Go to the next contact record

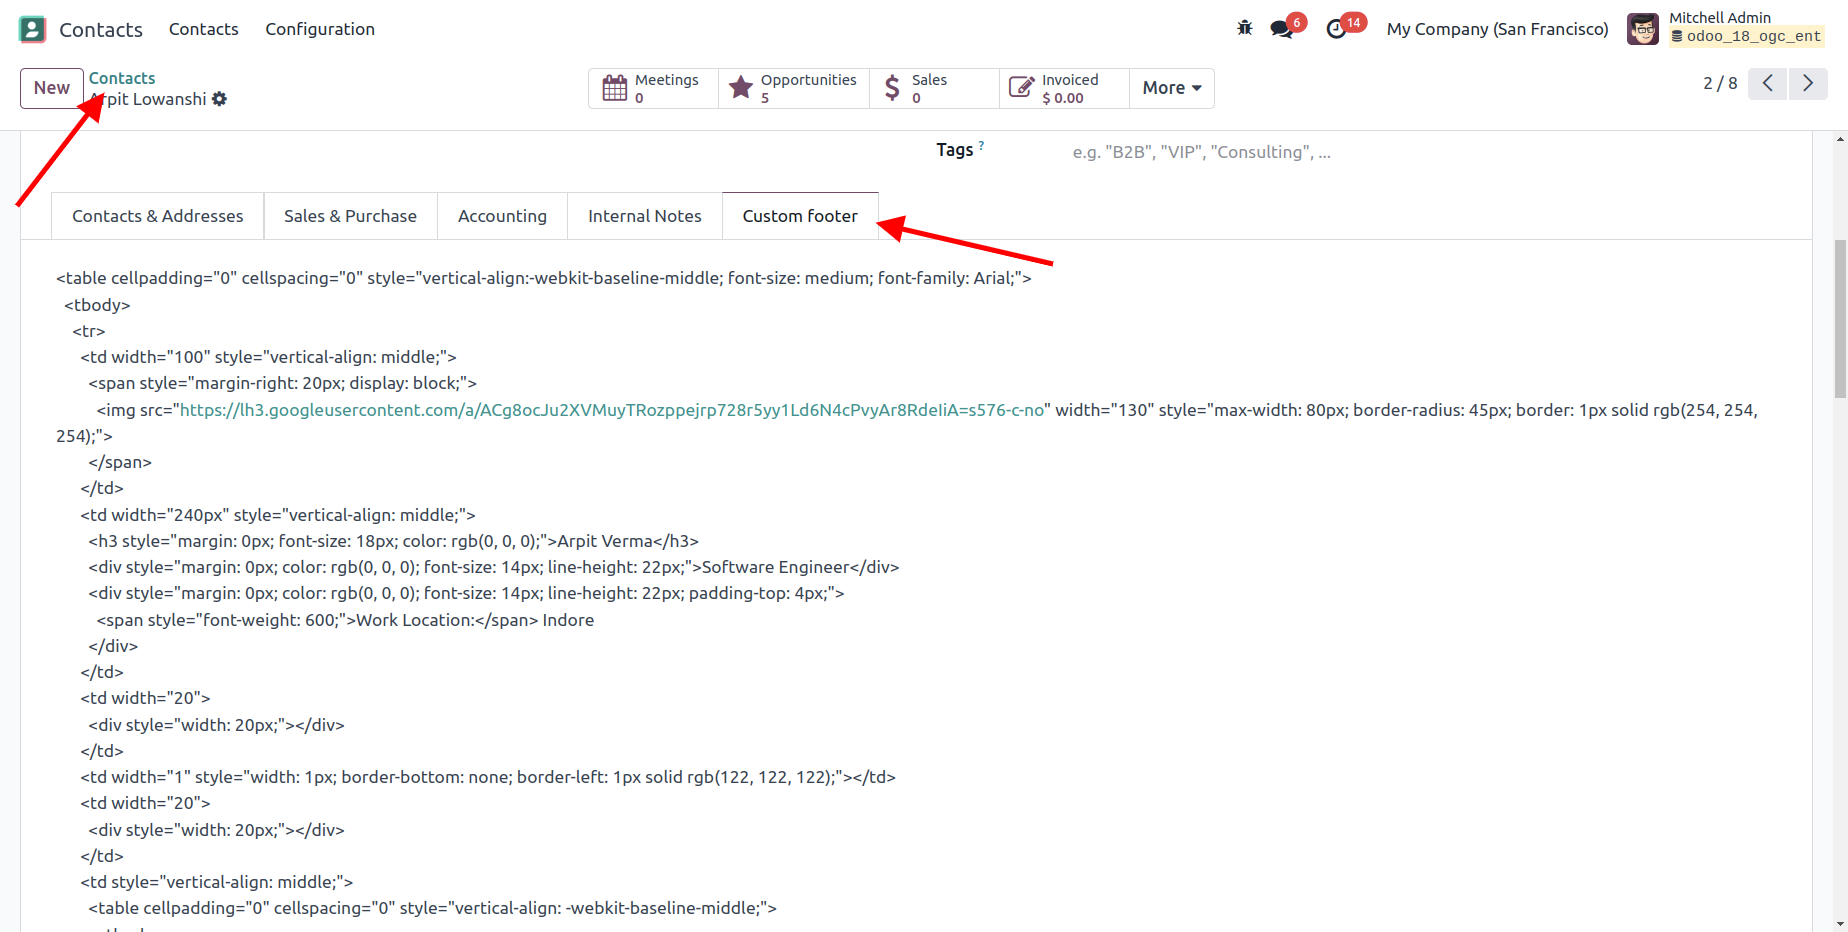click(x=1807, y=84)
